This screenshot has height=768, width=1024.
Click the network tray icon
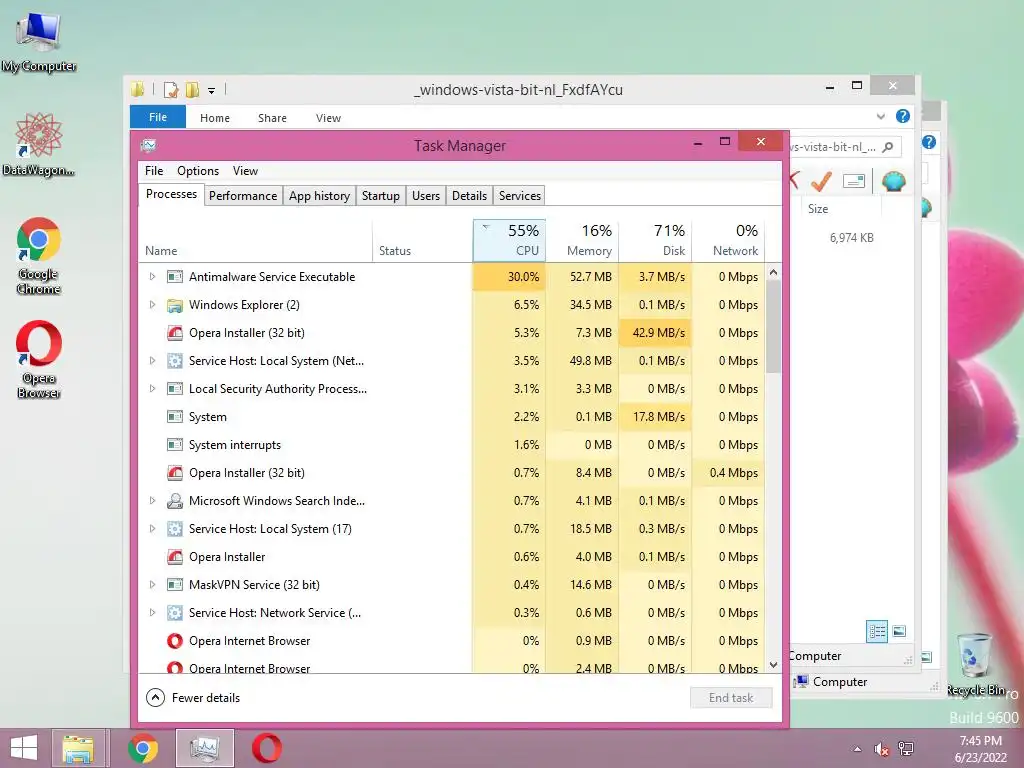(x=906, y=748)
